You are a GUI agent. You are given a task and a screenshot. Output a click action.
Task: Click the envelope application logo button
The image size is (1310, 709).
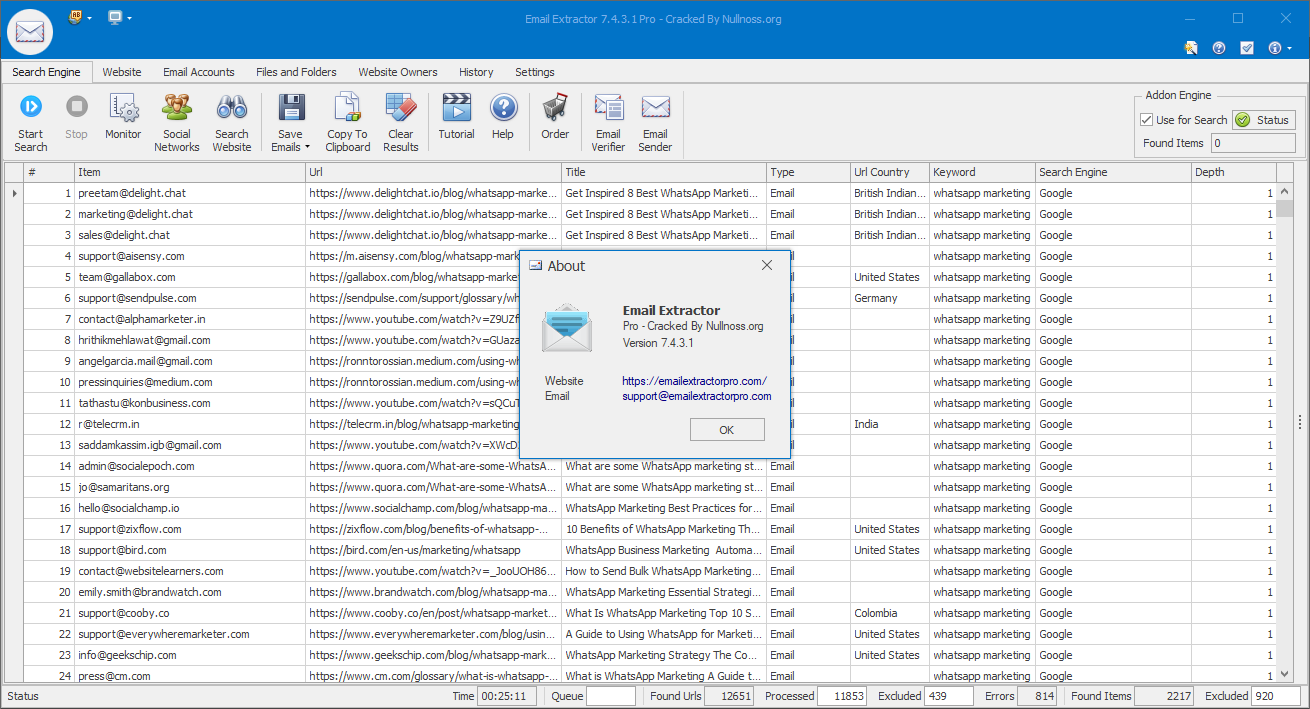[30, 31]
